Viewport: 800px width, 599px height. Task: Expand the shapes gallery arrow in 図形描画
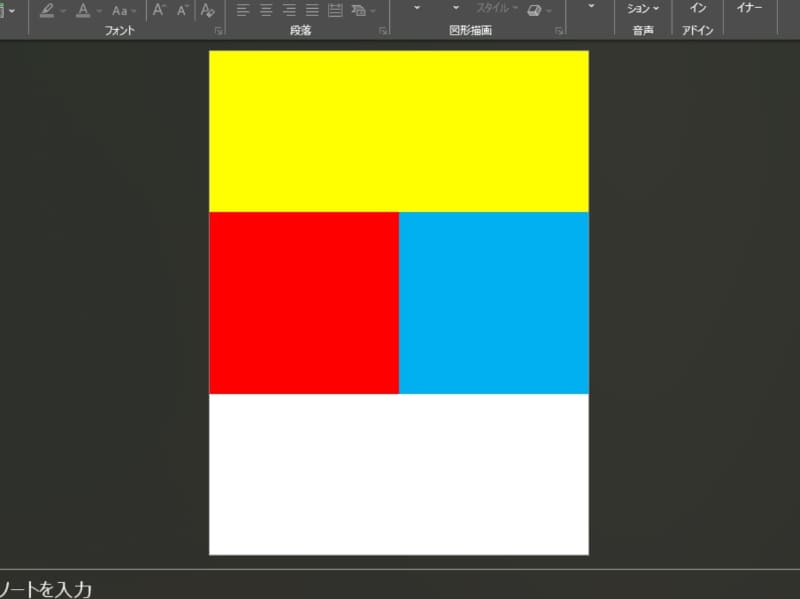[417, 8]
